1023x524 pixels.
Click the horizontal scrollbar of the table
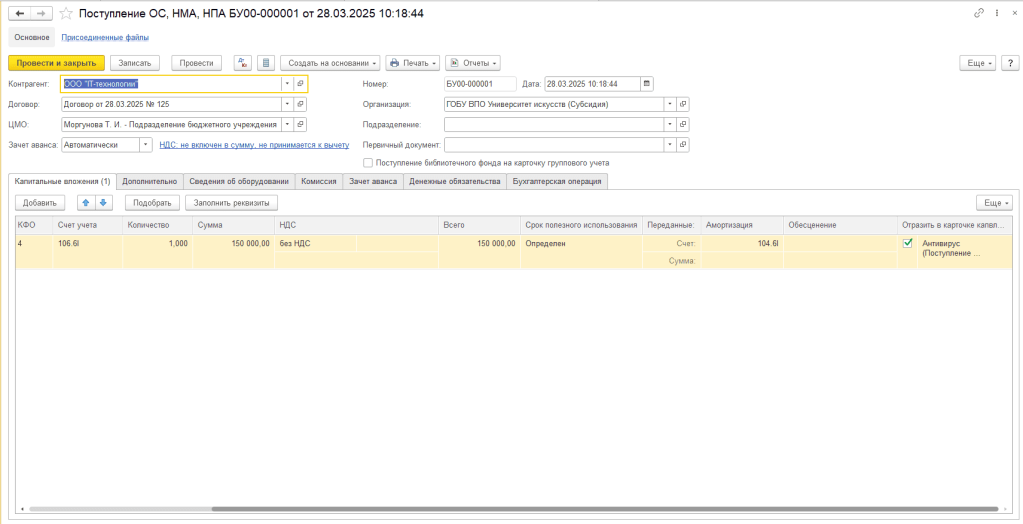click(500, 508)
